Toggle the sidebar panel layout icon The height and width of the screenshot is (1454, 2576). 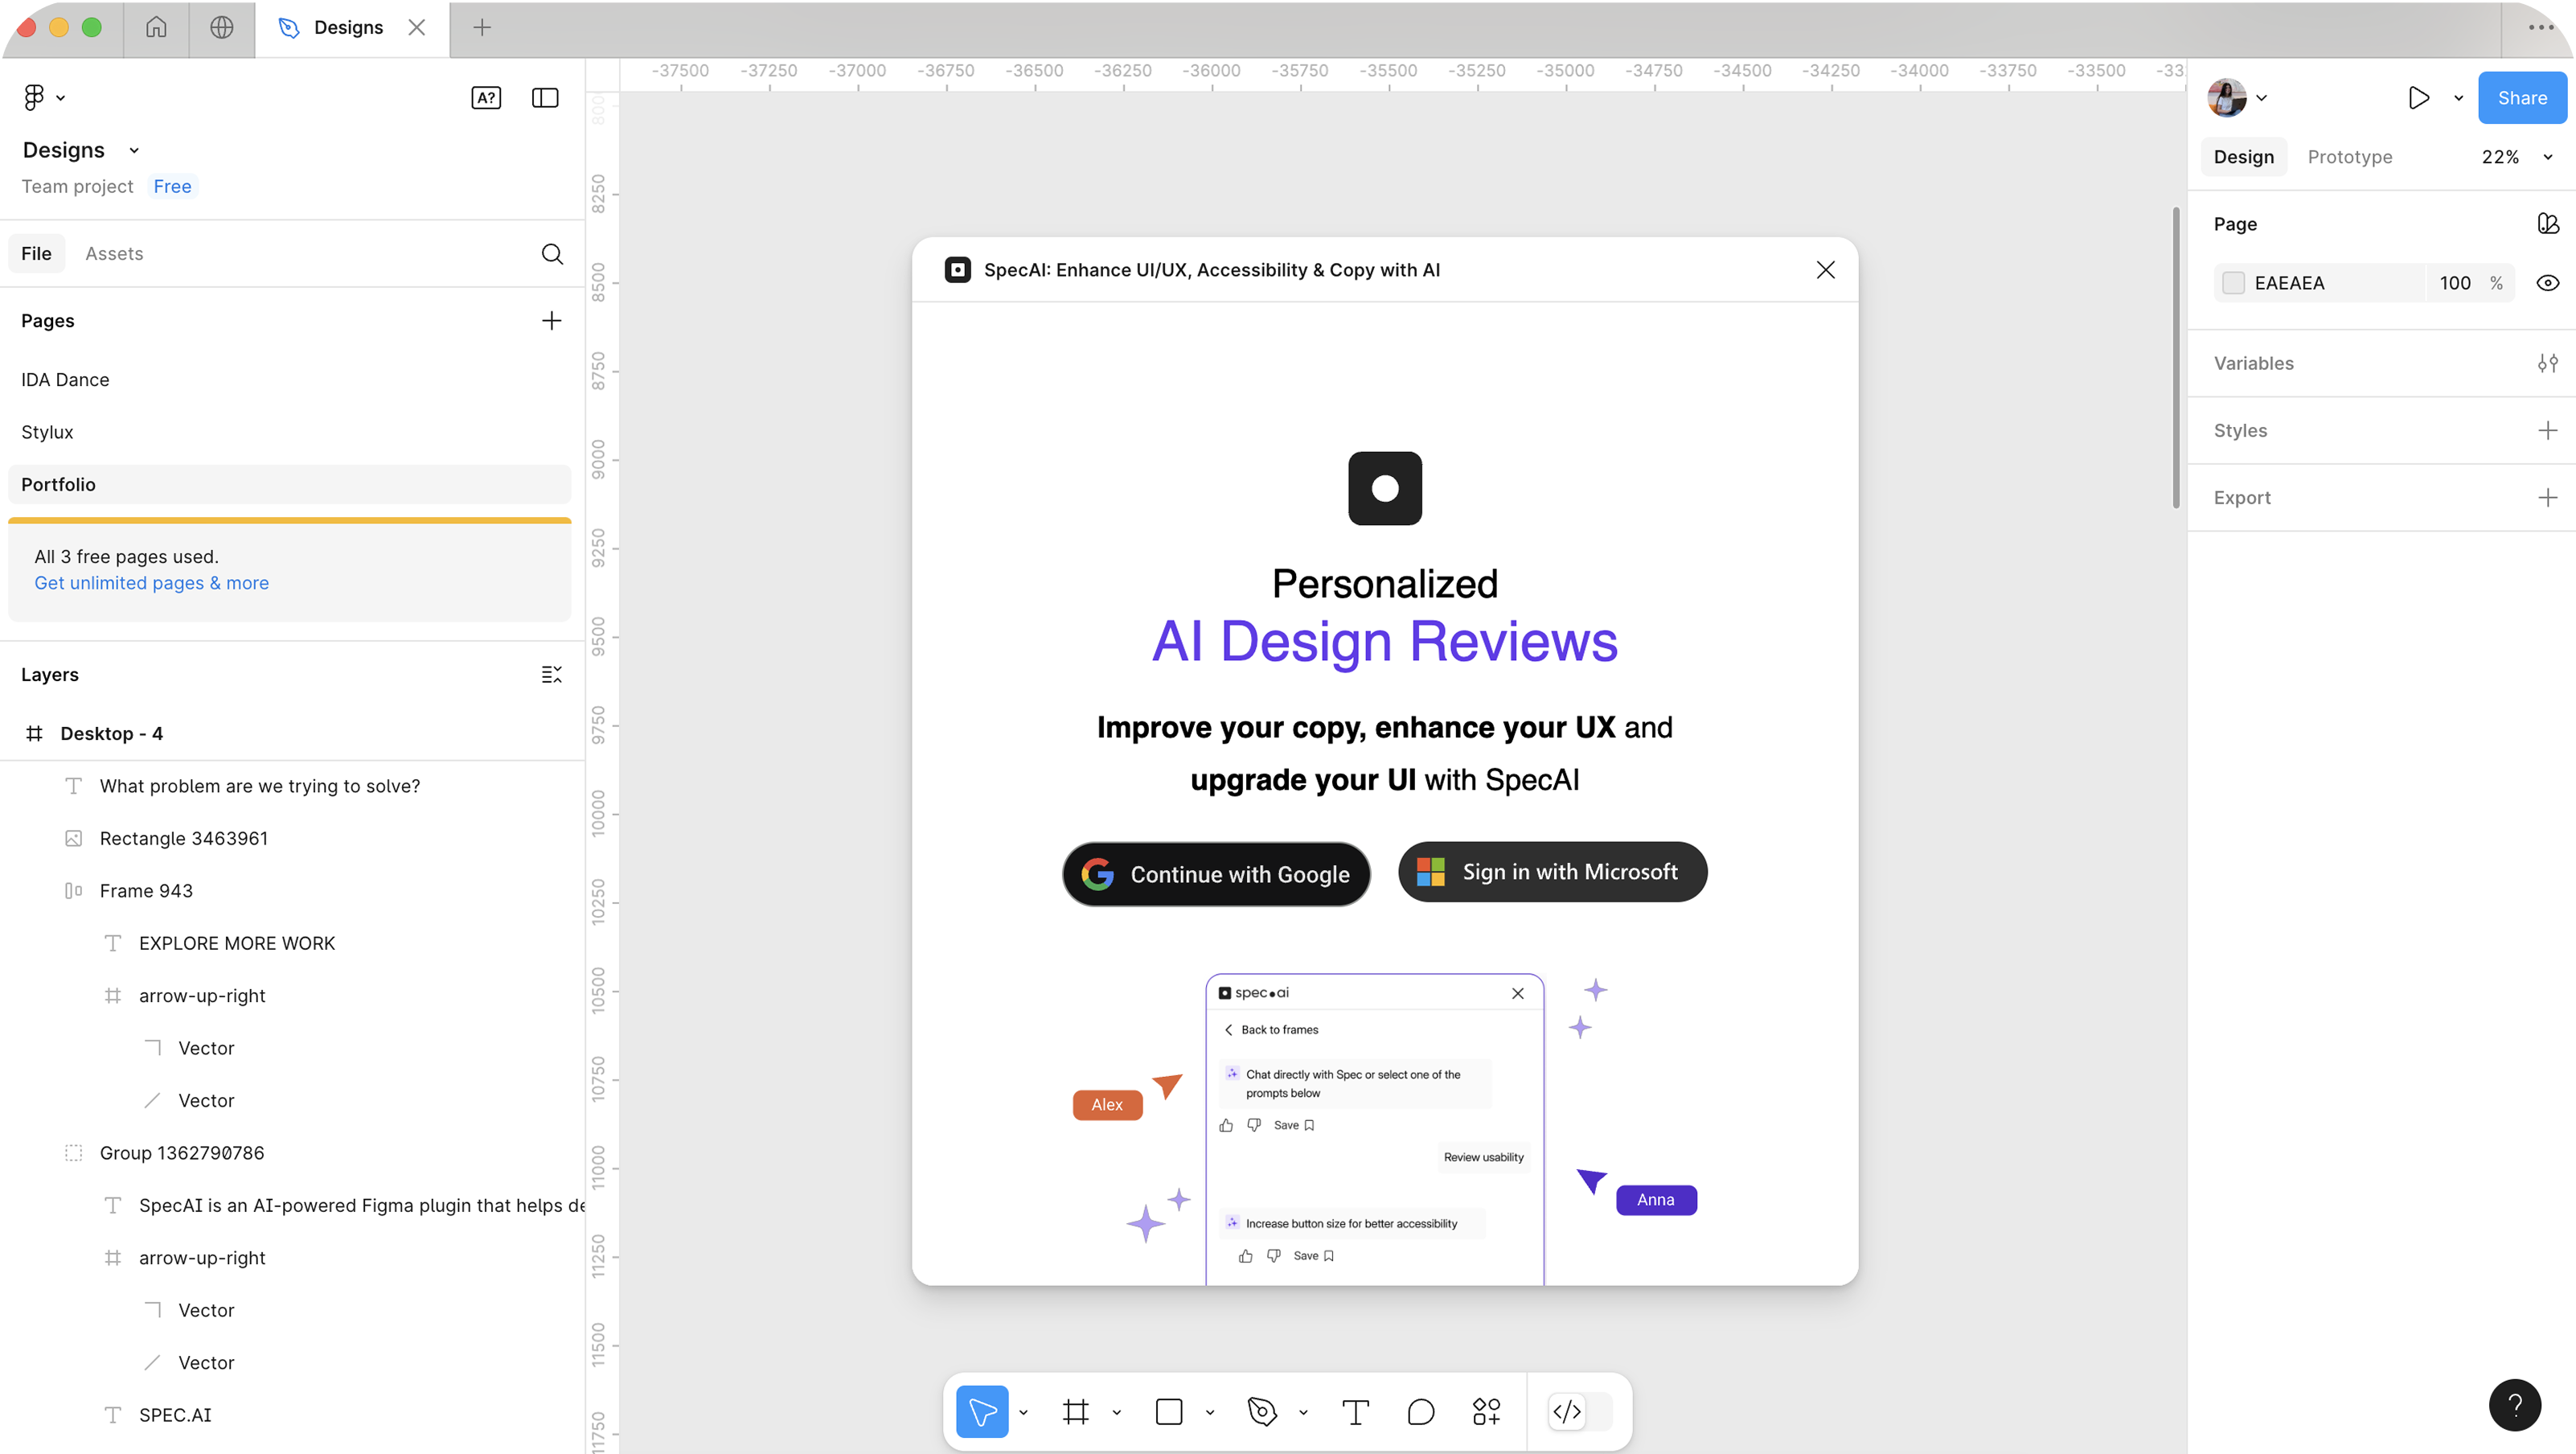click(x=545, y=97)
